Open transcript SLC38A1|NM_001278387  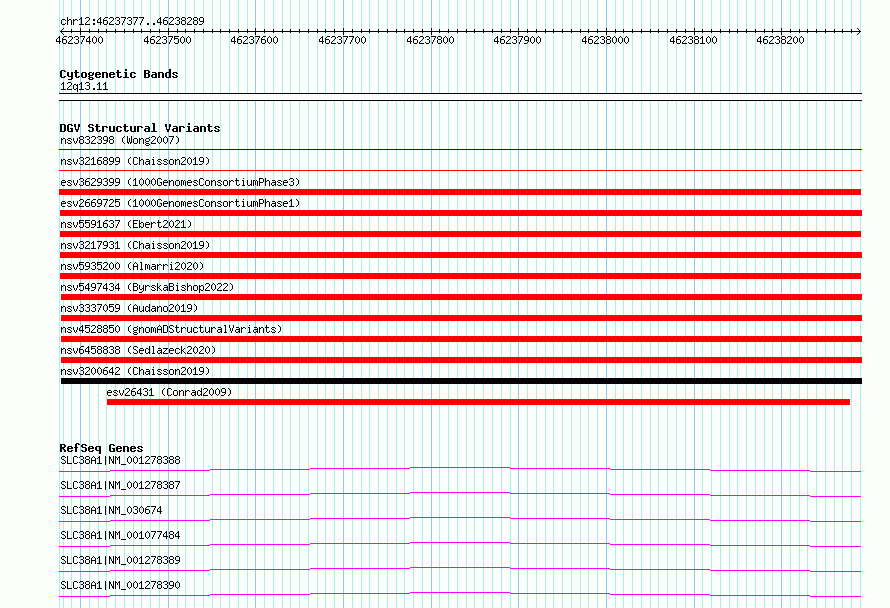[x=120, y=485]
